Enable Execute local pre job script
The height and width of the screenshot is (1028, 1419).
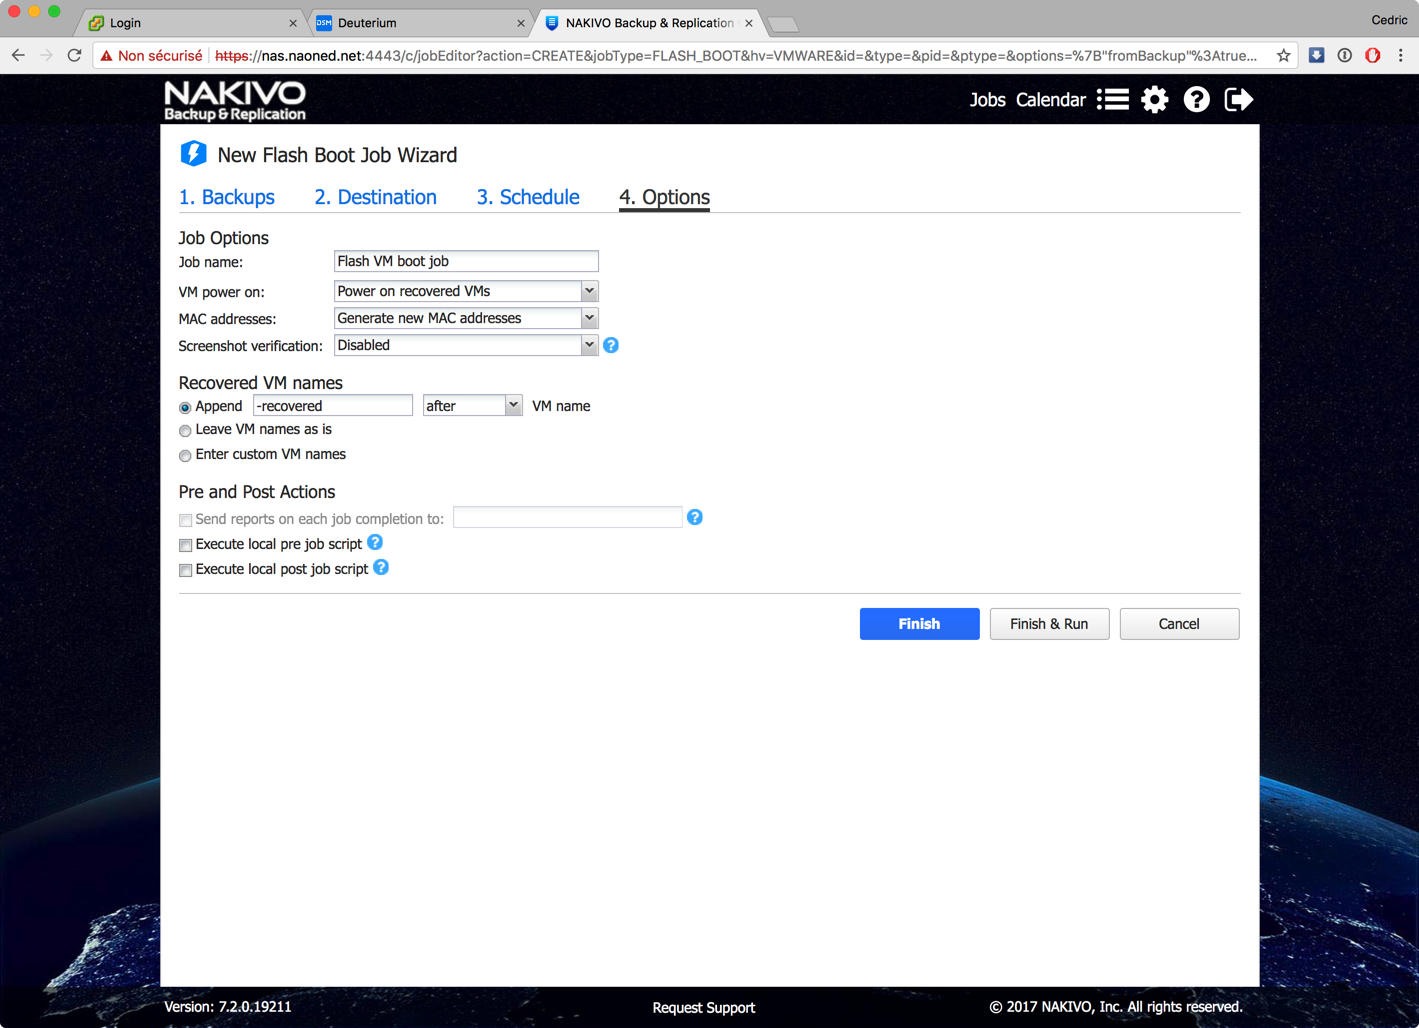point(186,545)
